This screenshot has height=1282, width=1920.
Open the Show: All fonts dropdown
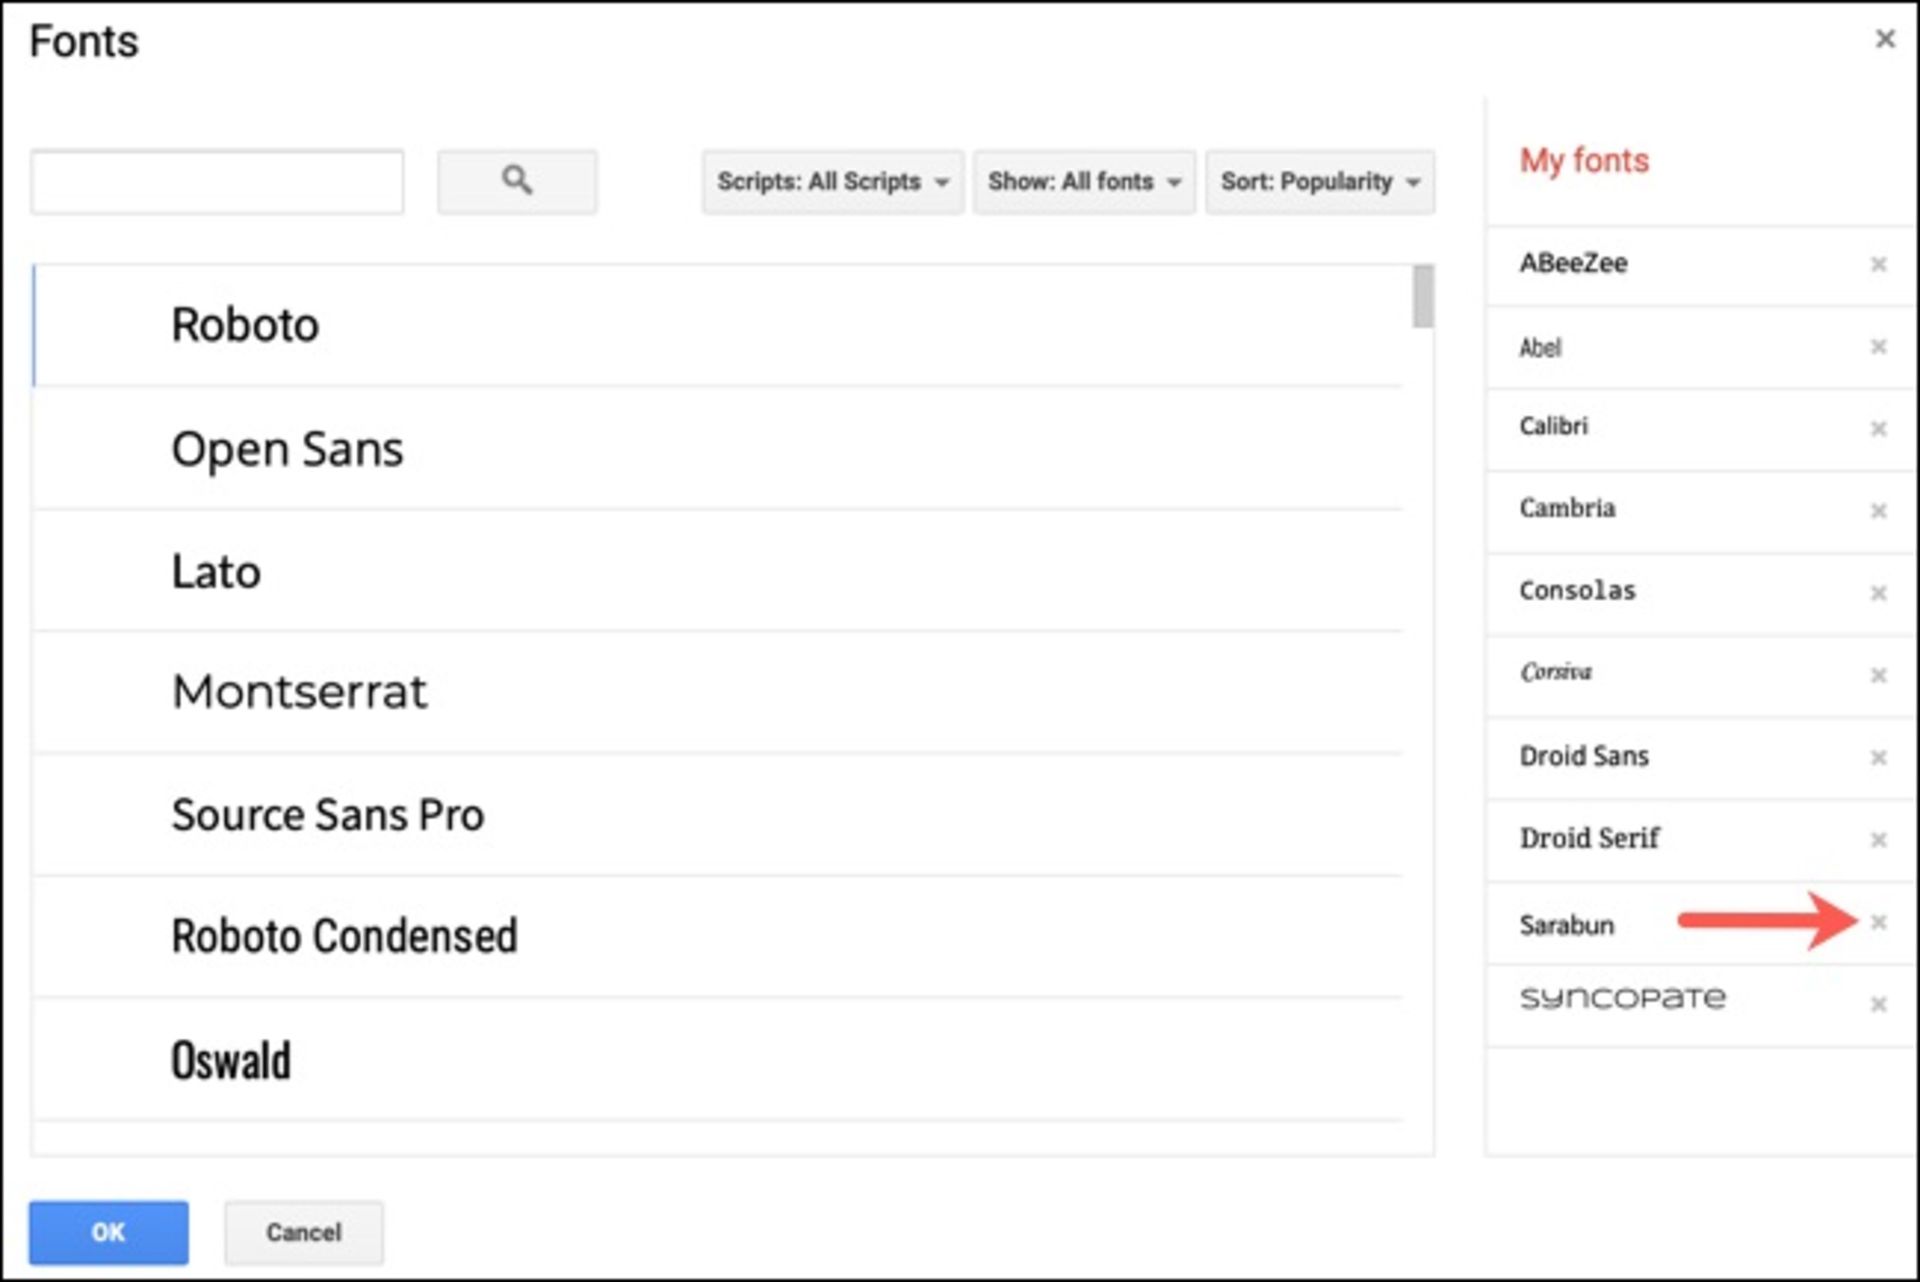1084,182
